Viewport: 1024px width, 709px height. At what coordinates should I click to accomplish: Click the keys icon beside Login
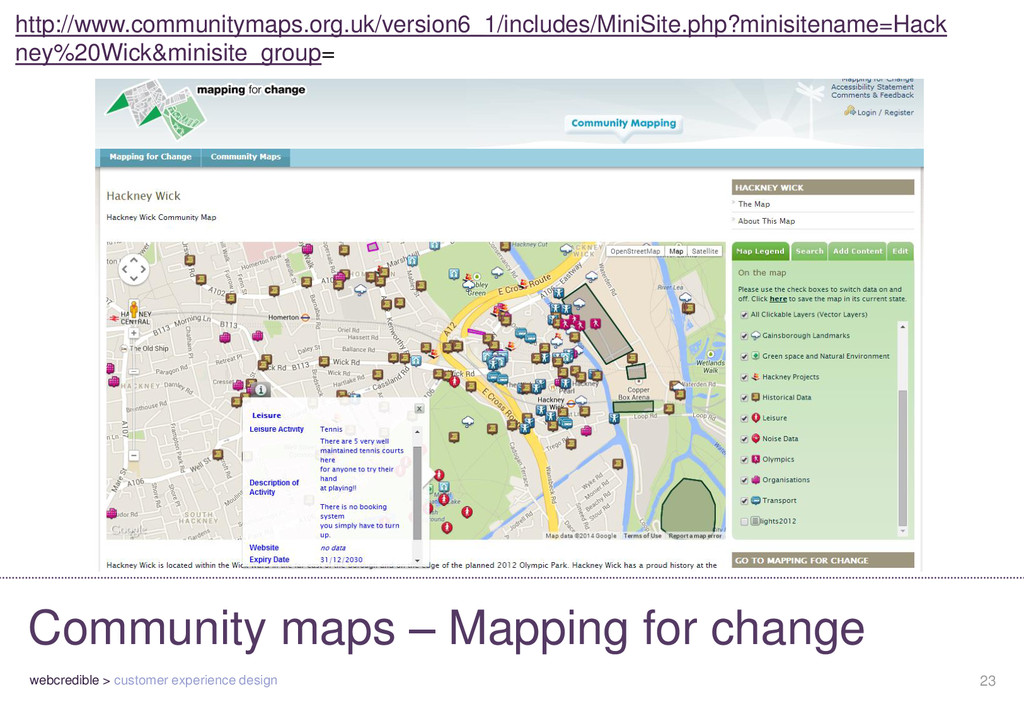click(849, 112)
